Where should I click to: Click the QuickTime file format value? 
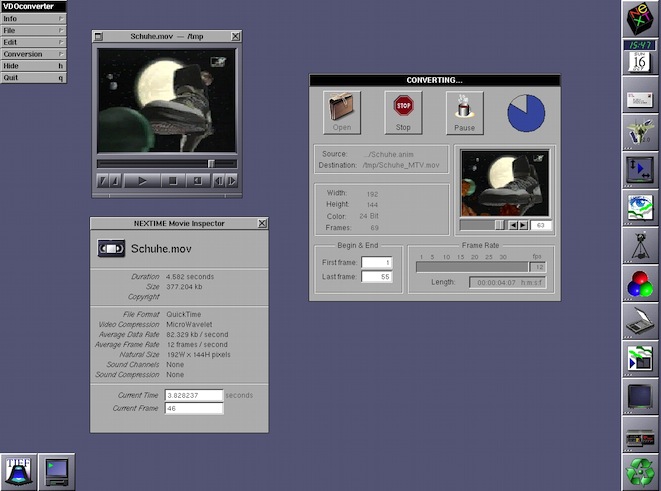tap(183, 314)
